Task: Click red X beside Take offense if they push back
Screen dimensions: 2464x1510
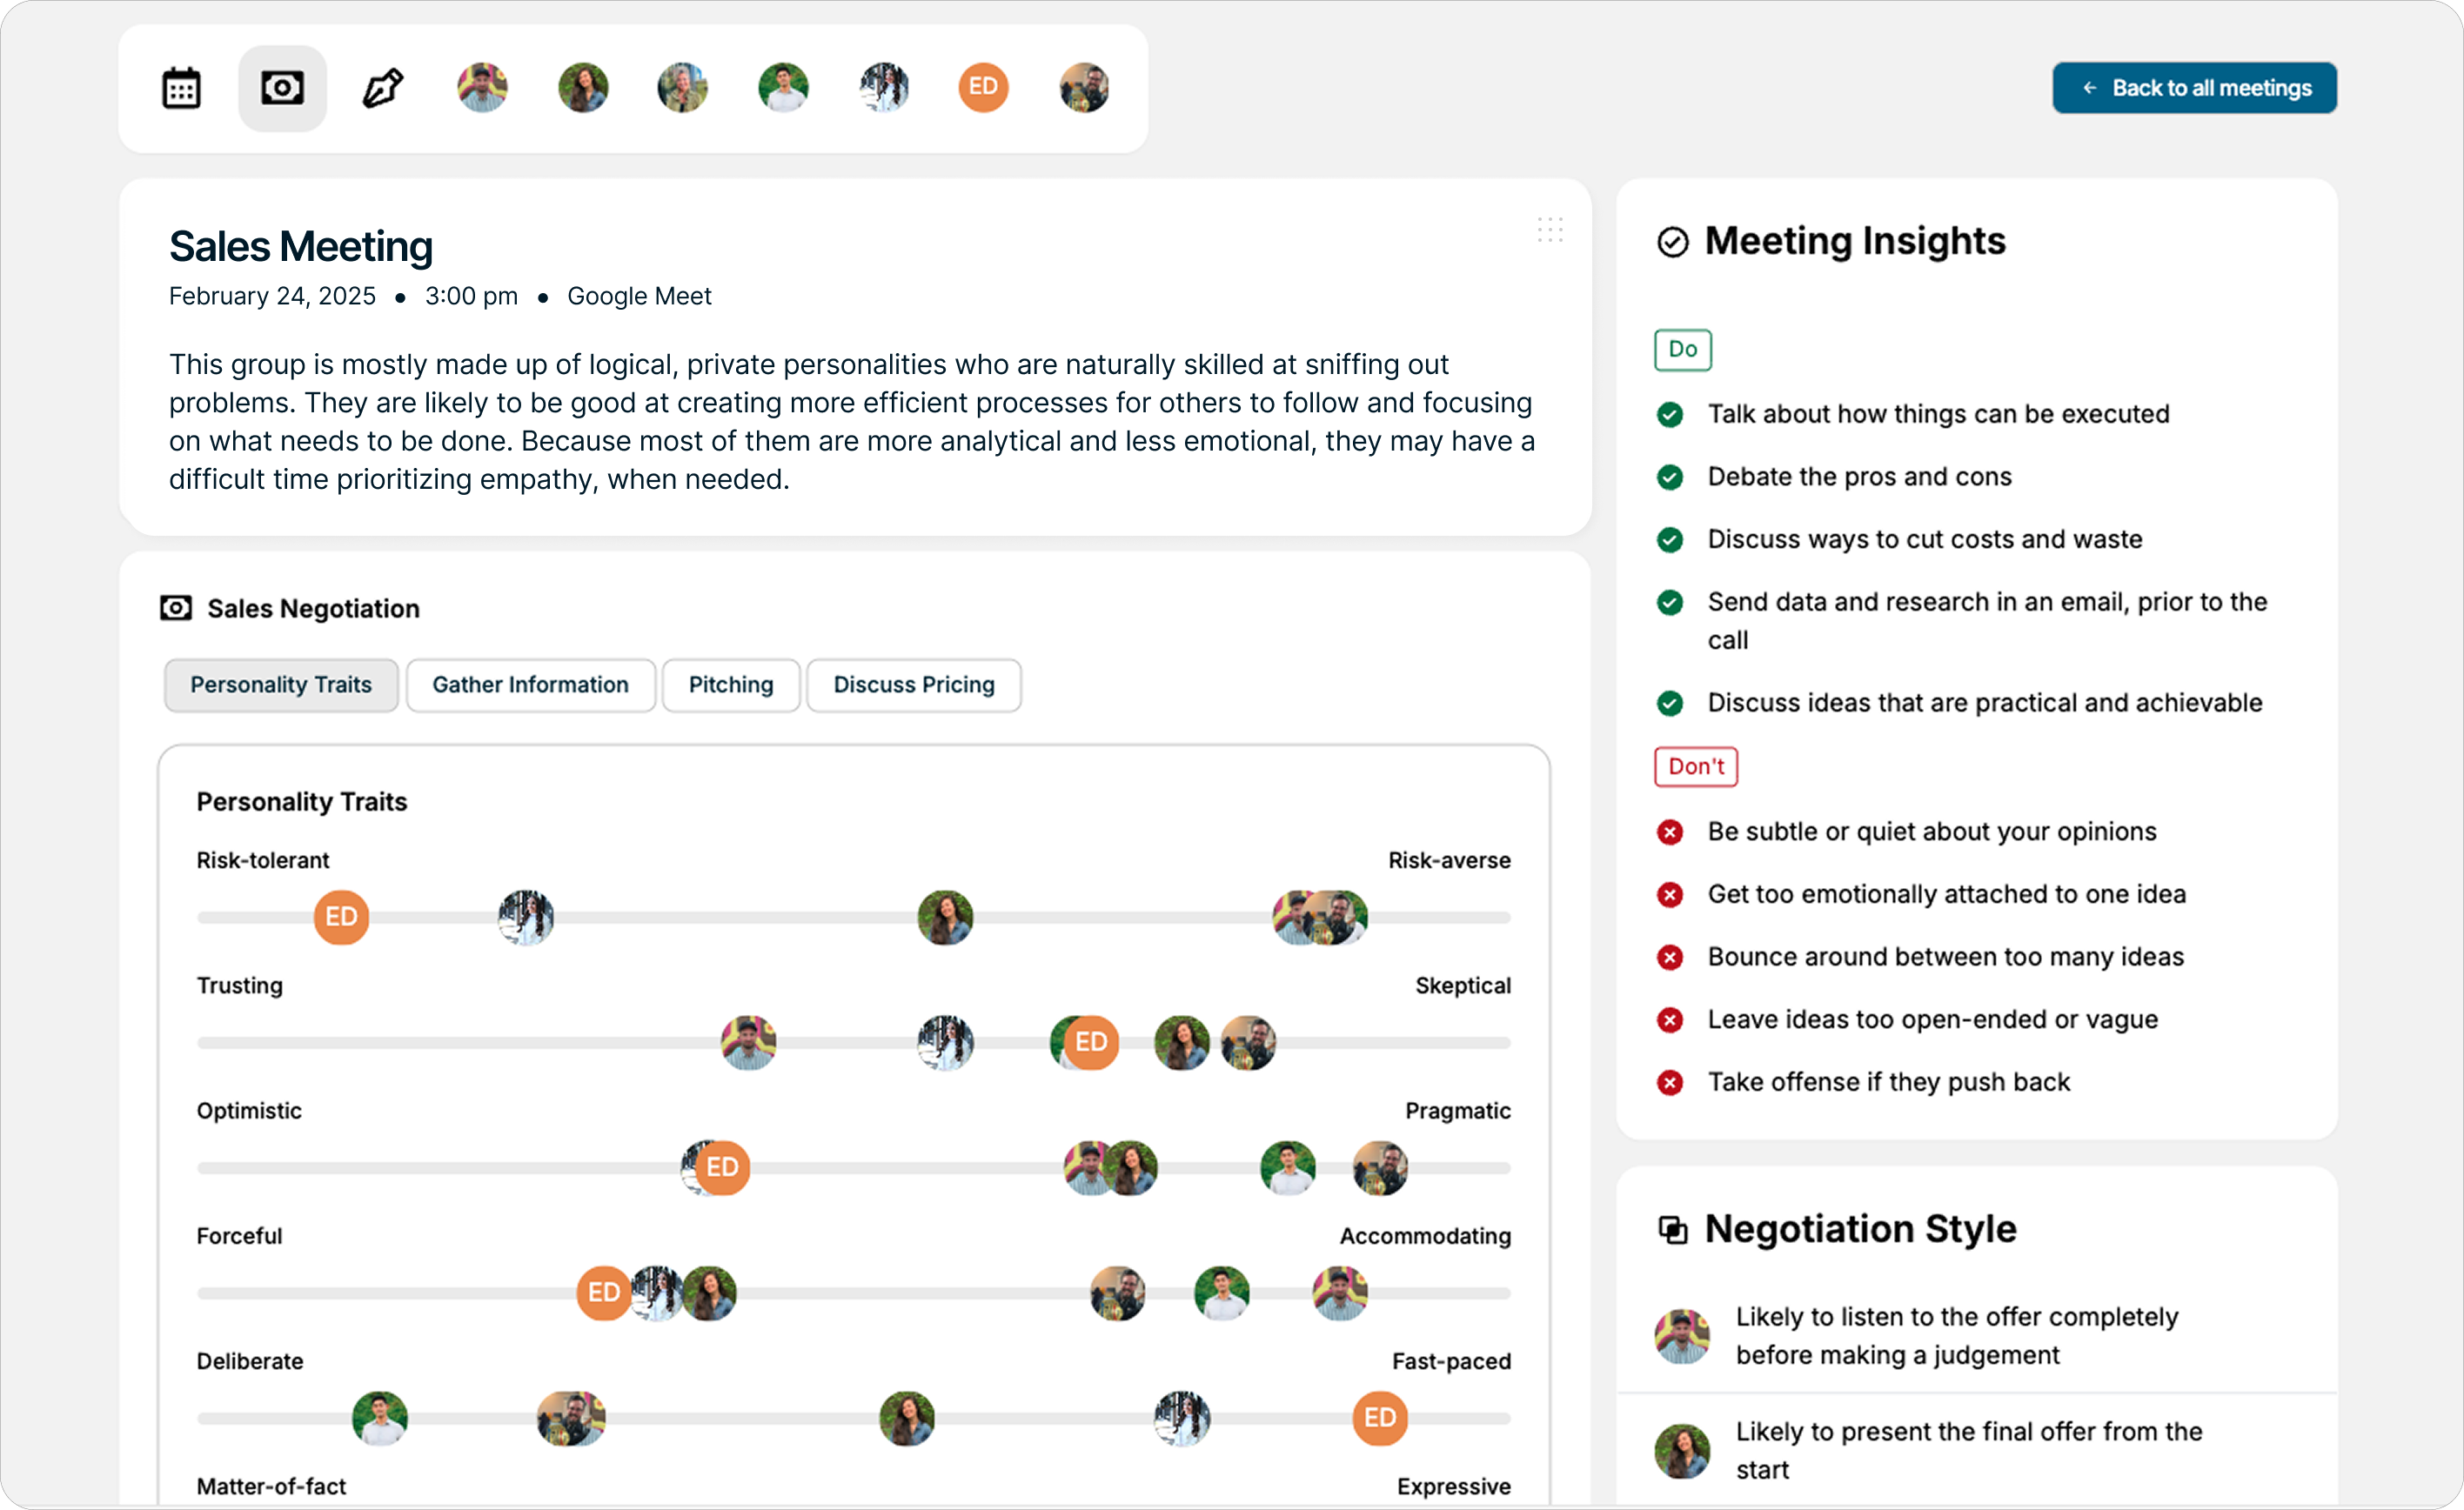Action: coord(1670,1082)
